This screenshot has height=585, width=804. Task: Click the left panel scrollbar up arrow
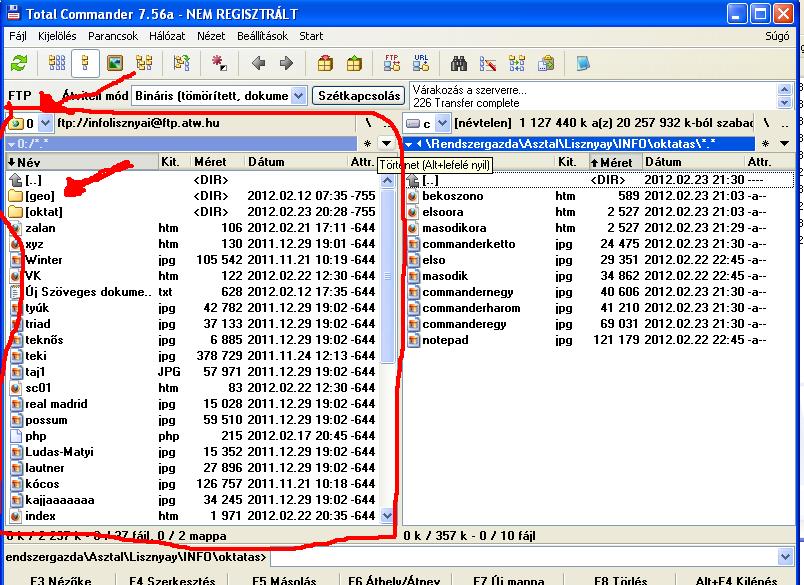pyautogui.click(x=387, y=180)
